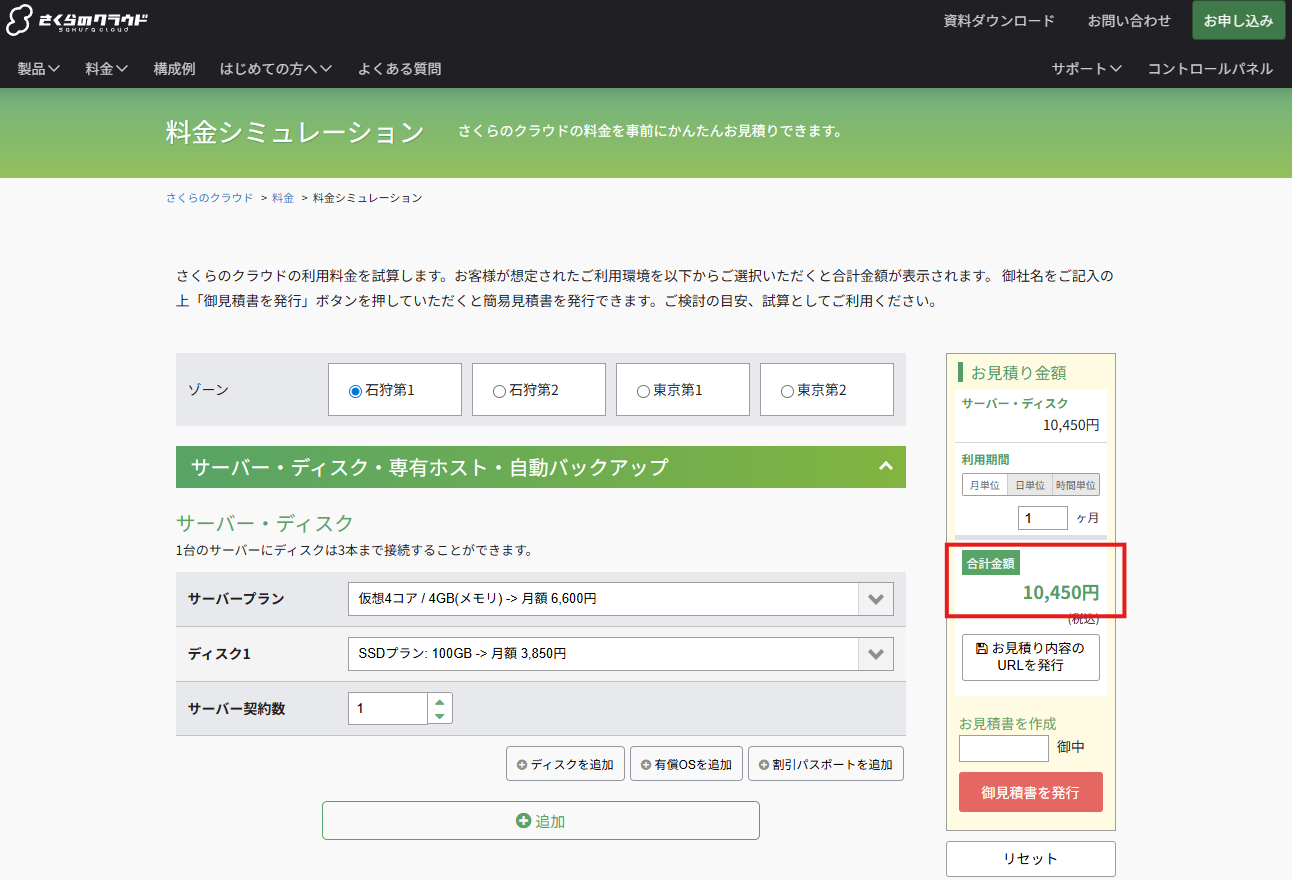Click the plus icon on 割引パスポートを追加
This screenshot has height=880, width=1292.
coord(763,763)
